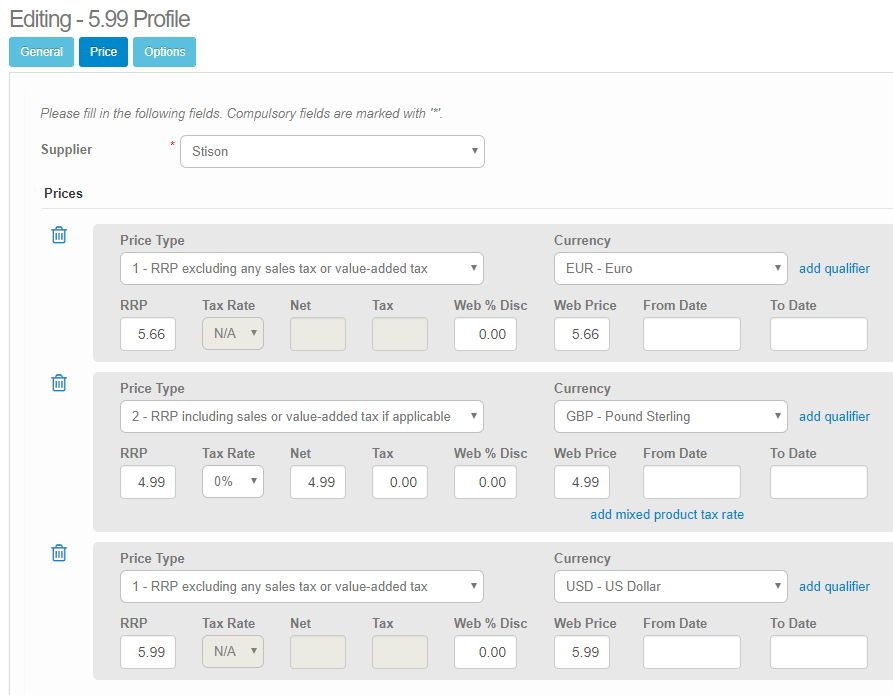Open the EUR - Euro currency dropdown

(670, 268)
